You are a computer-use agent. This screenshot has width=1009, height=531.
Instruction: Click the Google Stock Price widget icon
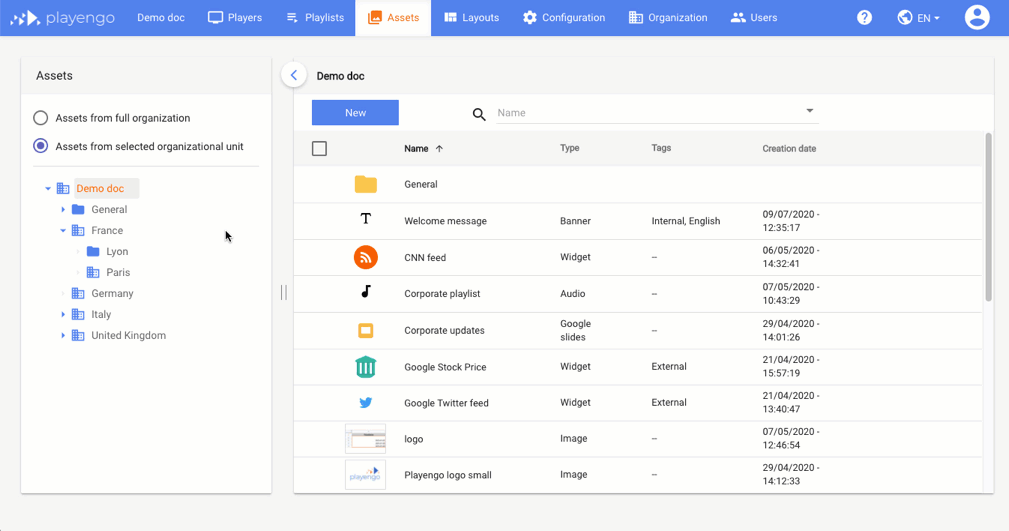366,367
